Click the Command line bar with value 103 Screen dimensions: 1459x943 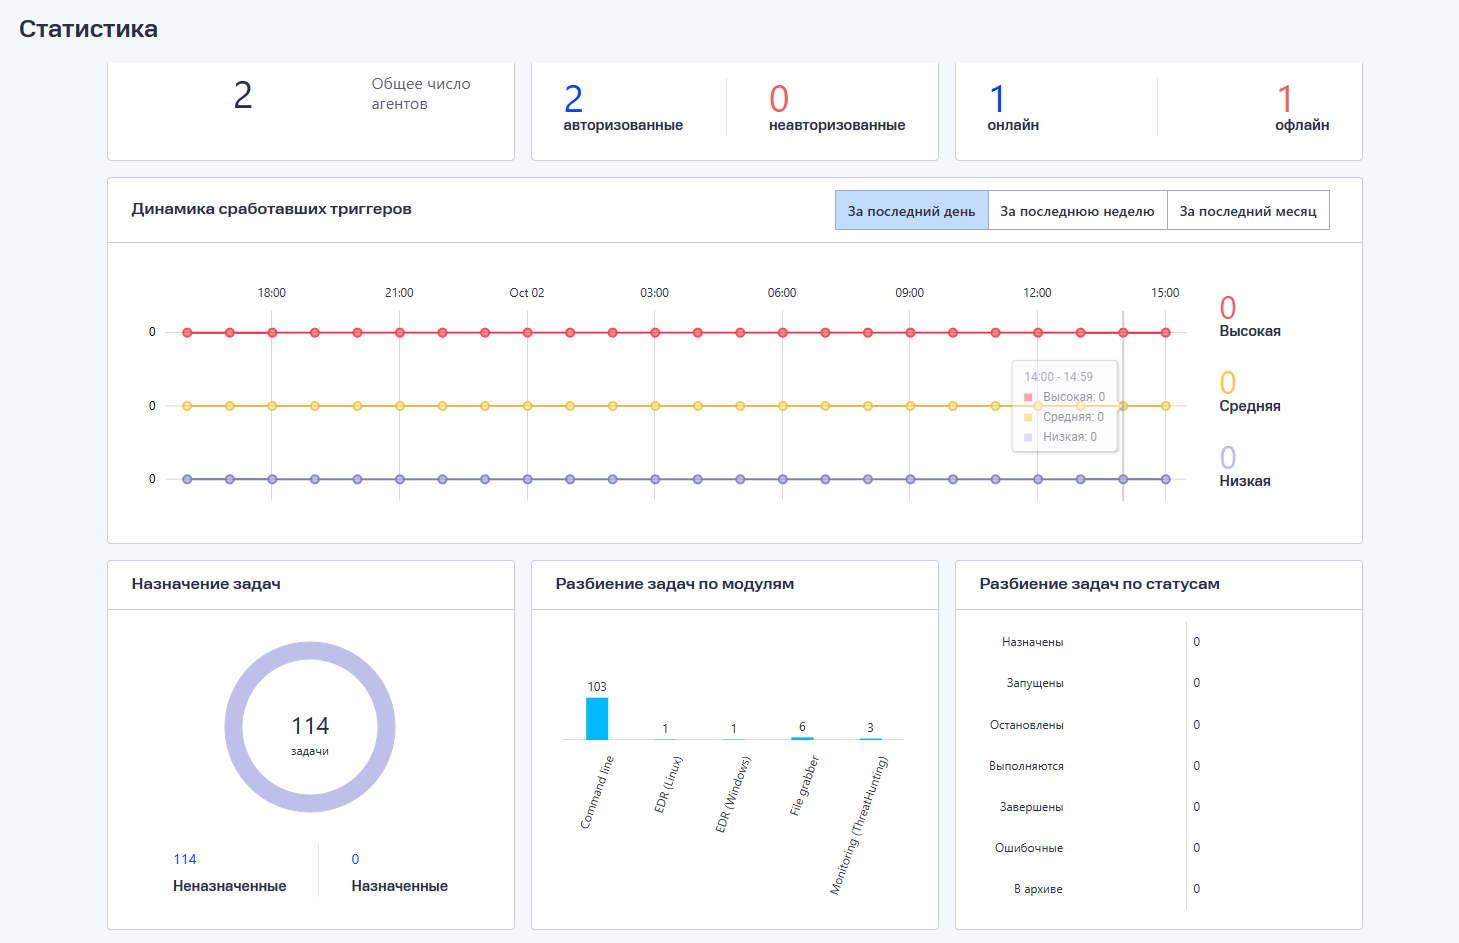tap(597, 718)
